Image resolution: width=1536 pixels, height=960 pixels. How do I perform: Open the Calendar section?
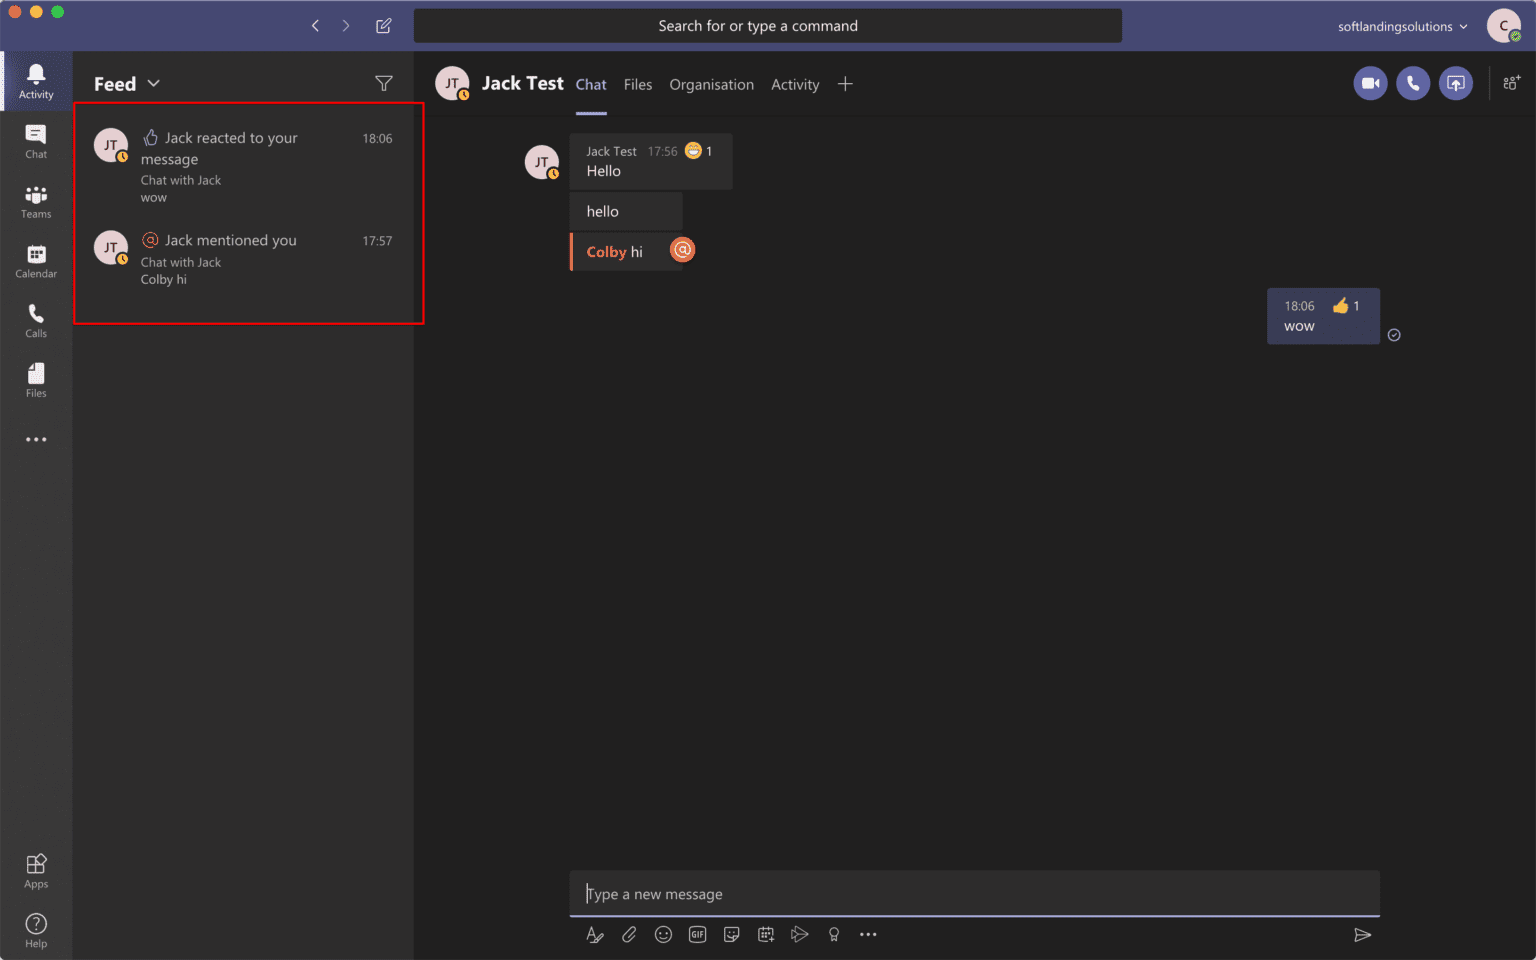pyautogui.click(x=36, y=261)
